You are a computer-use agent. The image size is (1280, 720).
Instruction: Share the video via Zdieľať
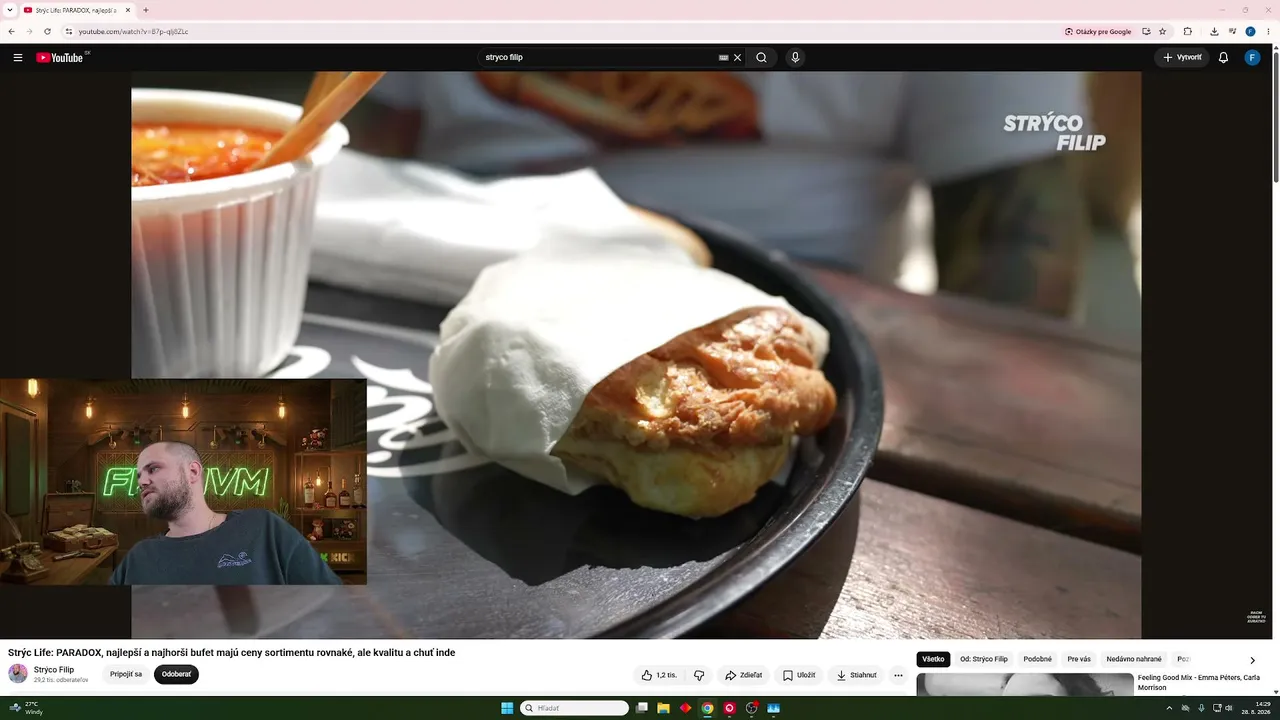(x=743, y=675)
